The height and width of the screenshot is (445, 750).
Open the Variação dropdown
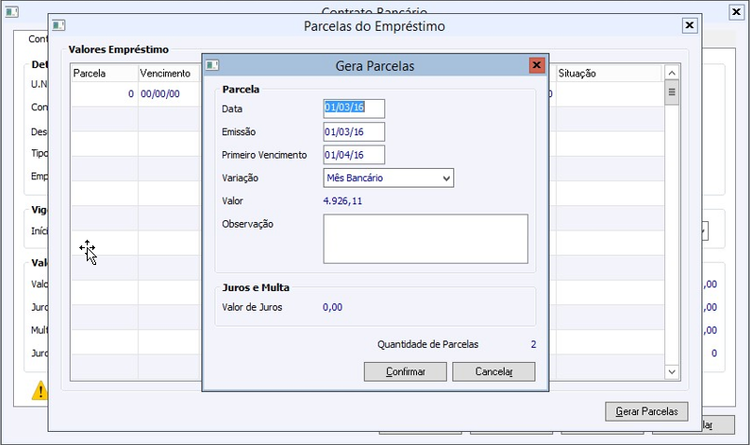(446, 178)
